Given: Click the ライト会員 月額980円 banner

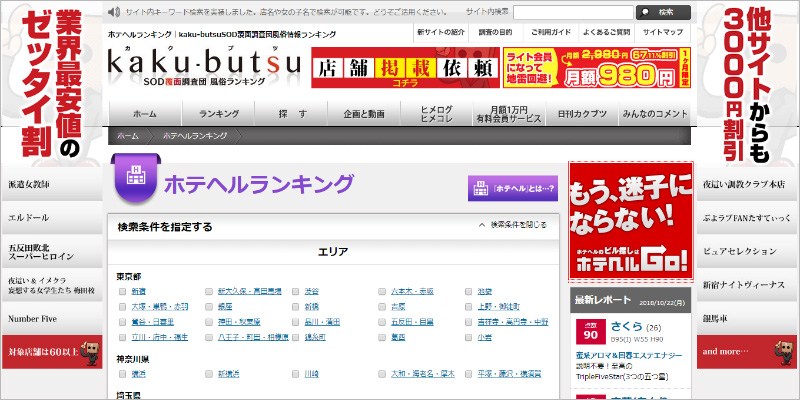Looking at the screenshot, I should (x=597, y=67).
